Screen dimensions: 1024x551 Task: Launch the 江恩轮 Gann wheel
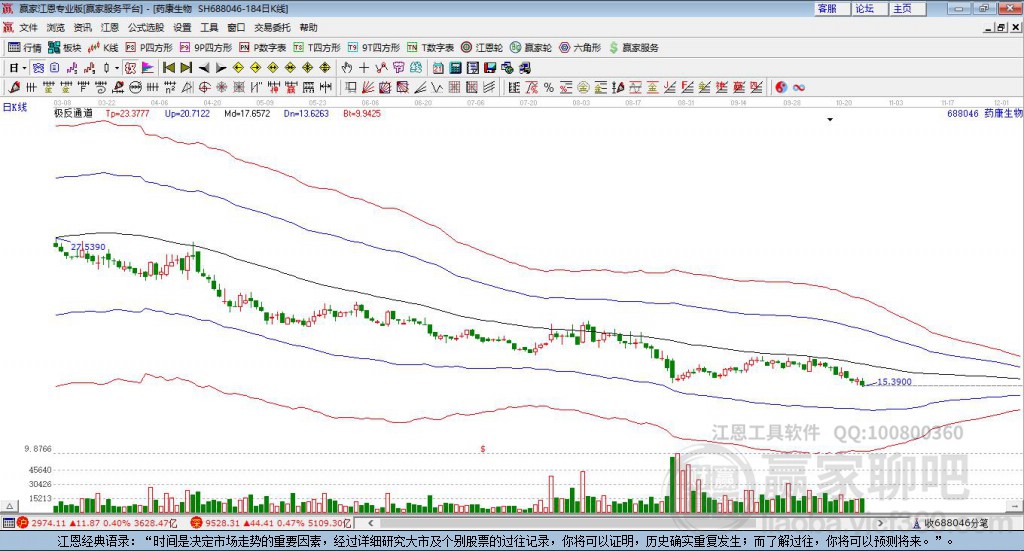[x=482, y=48]
